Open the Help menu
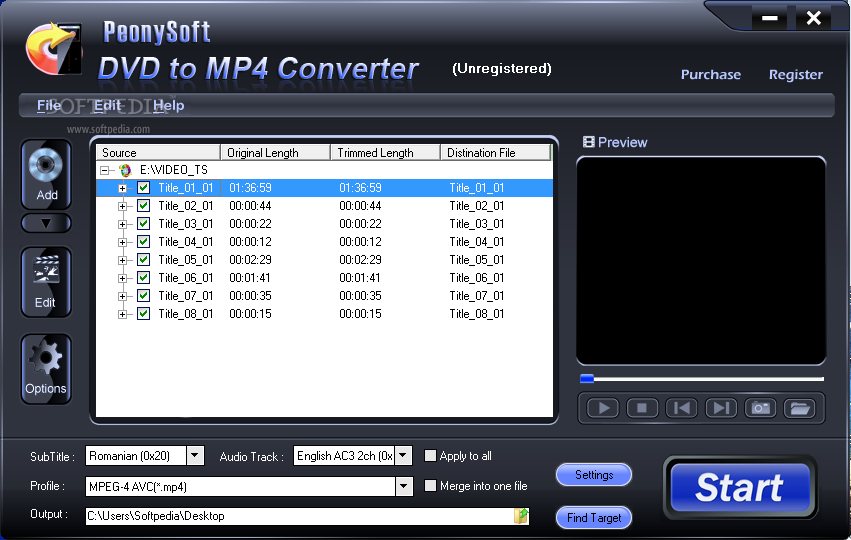 click(168, 105)
